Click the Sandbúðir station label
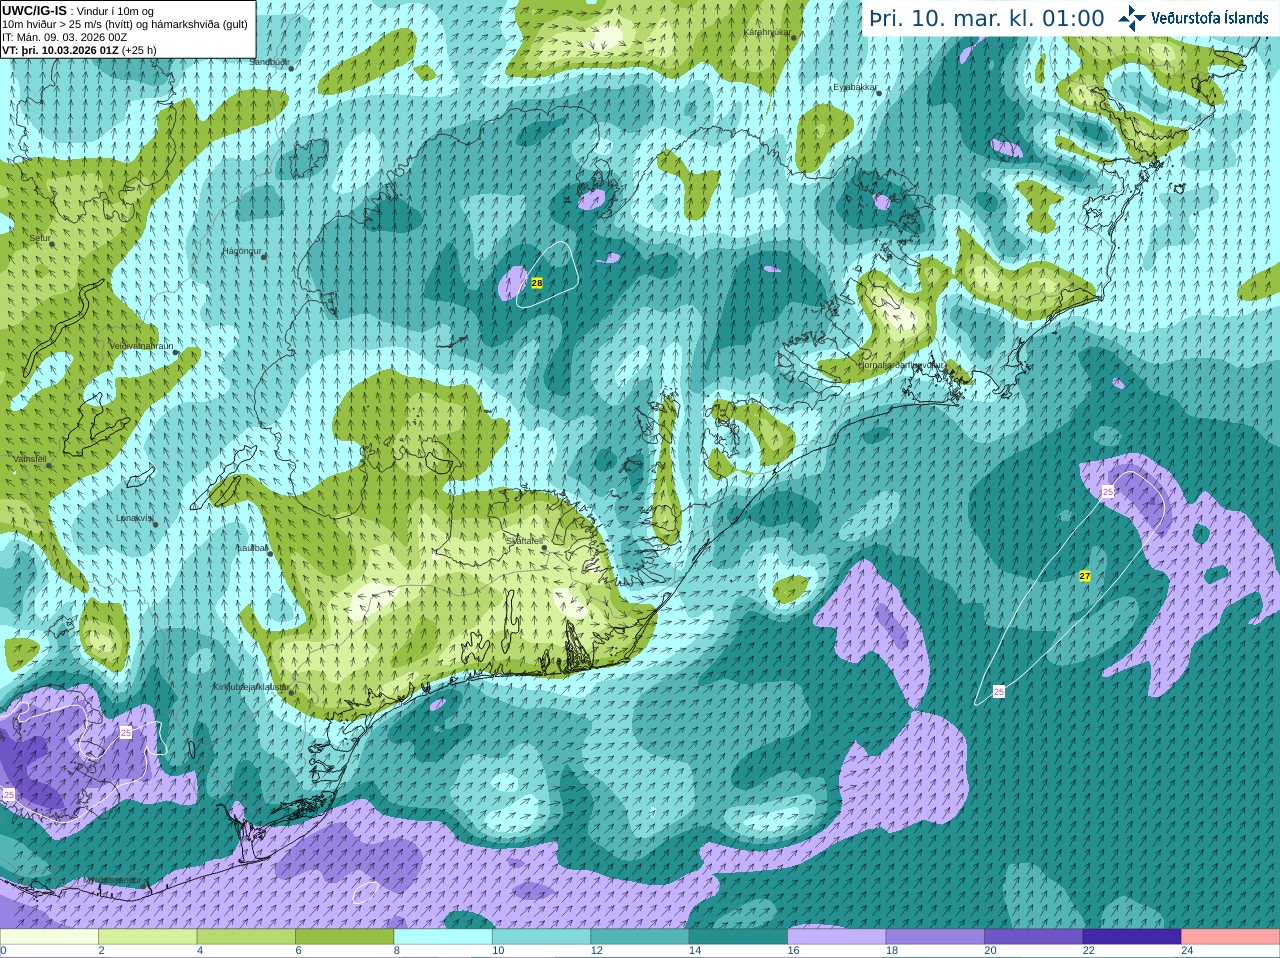 coord(269,62)
